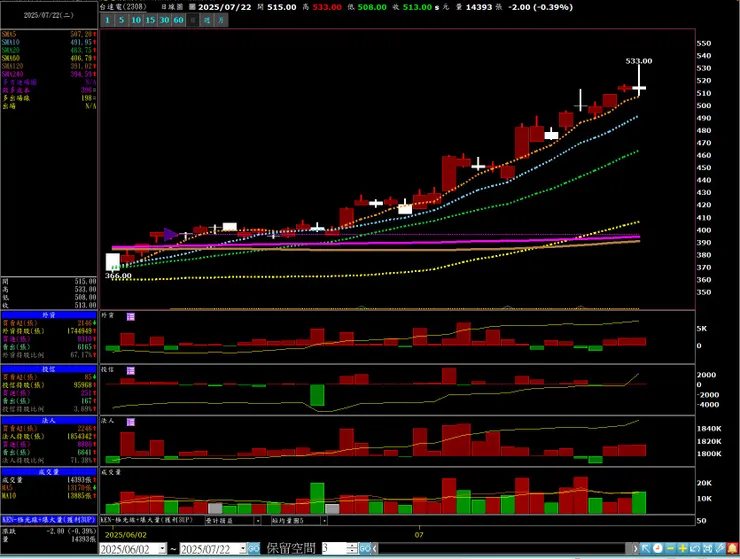
Task: Open the end date 2025/07/22 dropdown
Action: tap(243, 549)
